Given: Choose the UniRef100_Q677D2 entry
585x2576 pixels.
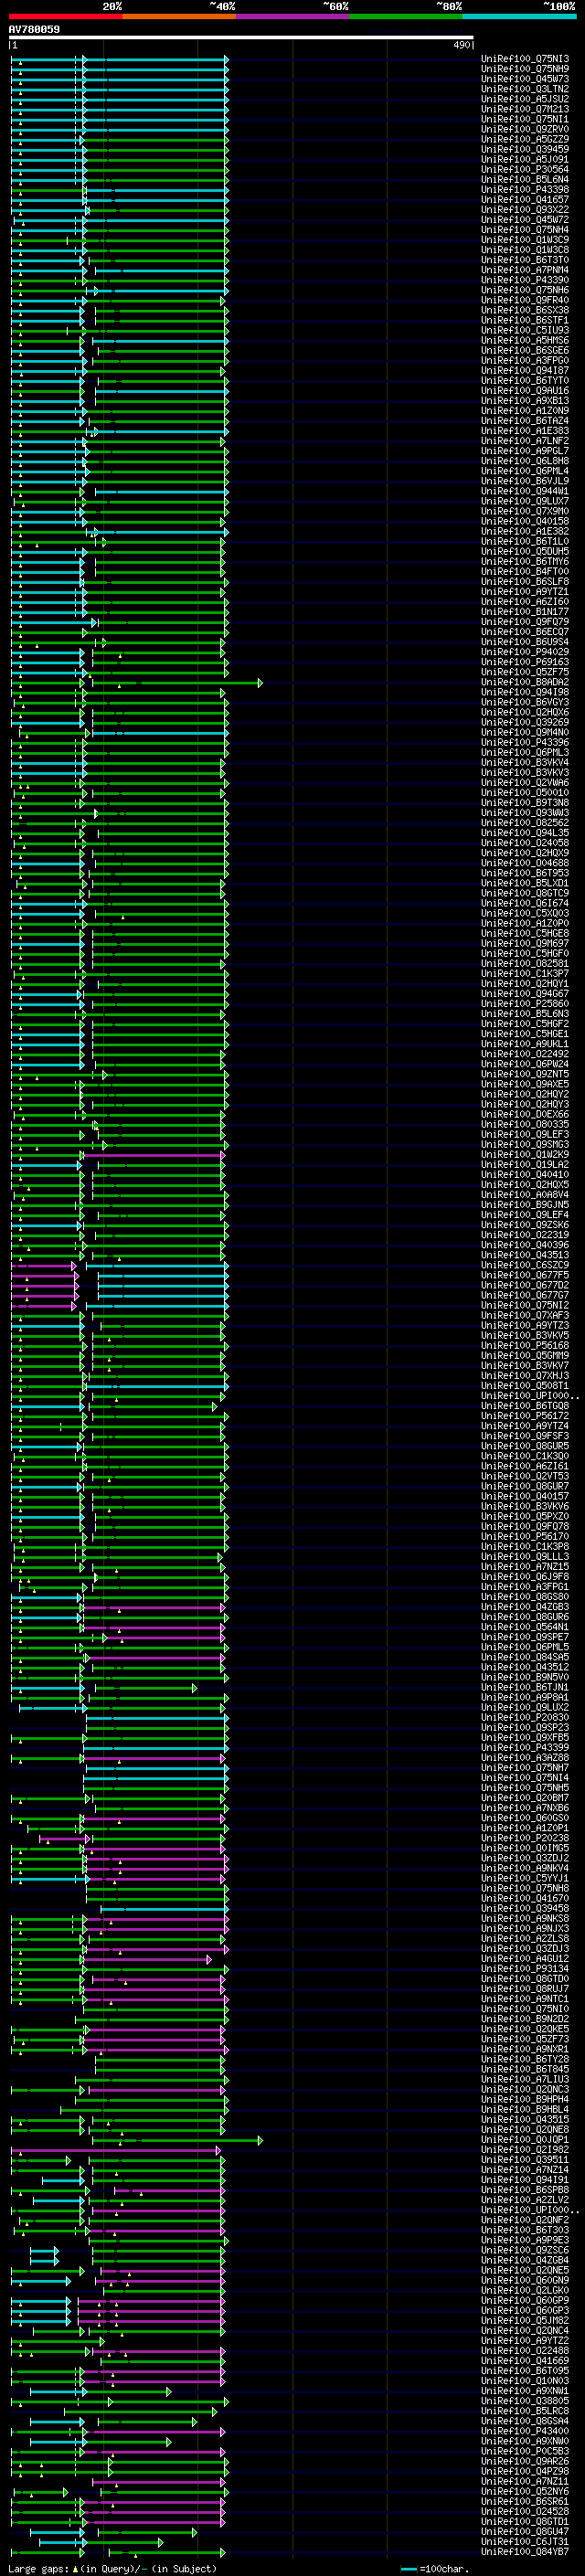Looking at the screenshot, I should pyautogui.click(x=525, y=1285).
